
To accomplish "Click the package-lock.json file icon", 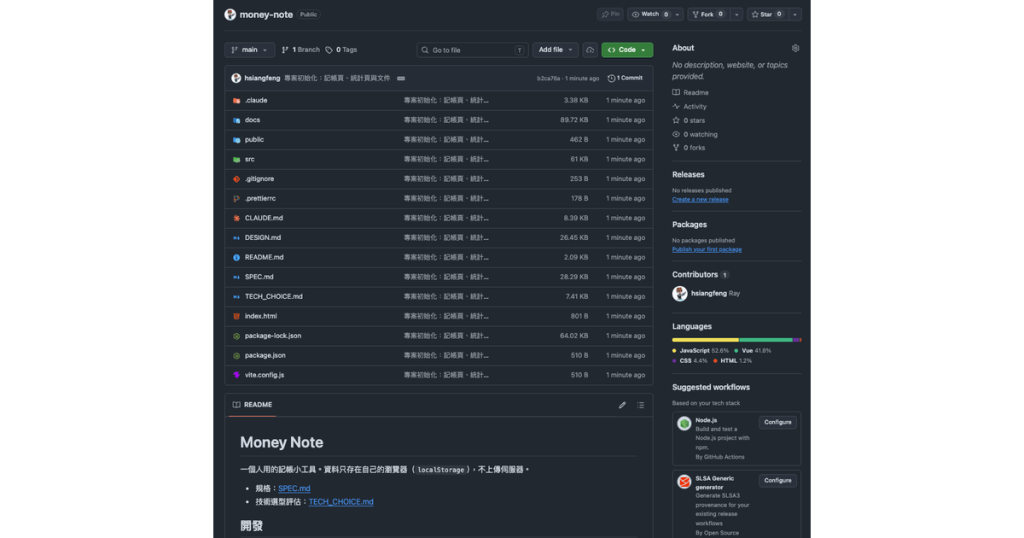I will (236, 336).
